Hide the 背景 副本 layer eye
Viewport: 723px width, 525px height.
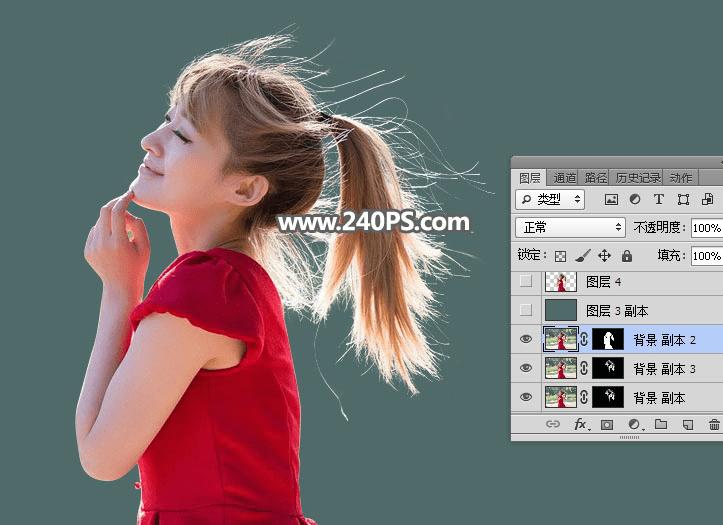click(x=526, y=397)
